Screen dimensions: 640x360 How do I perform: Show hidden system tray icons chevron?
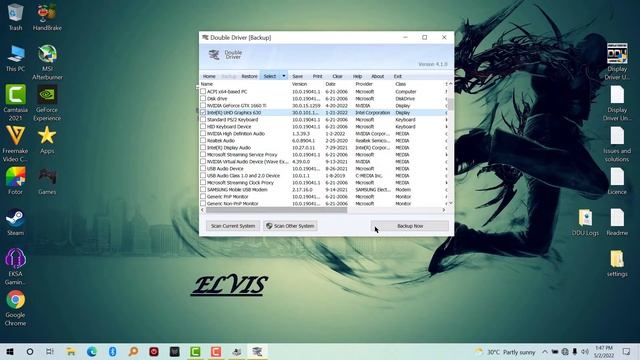[x=544, y=351]
